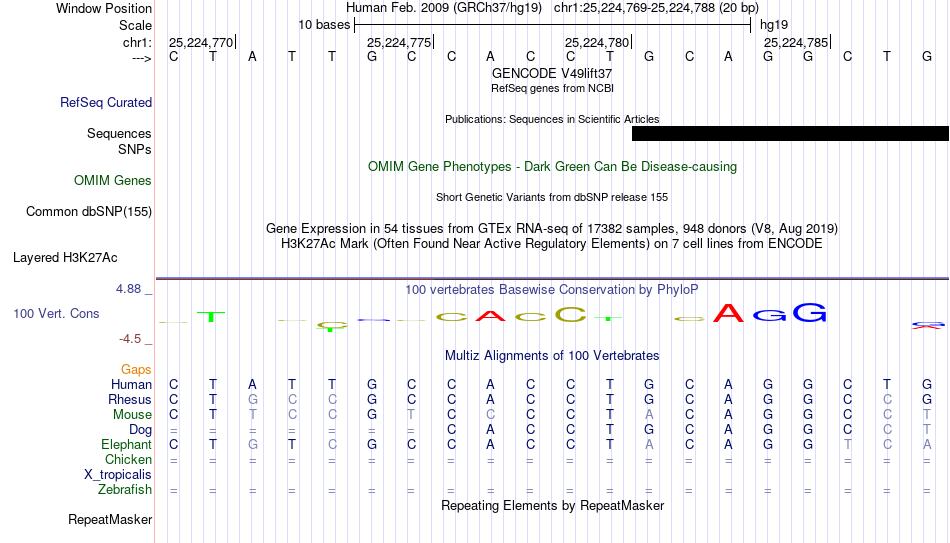Screen dimensions: 950x543
Task: Click the Window Position label
Action: coord(104,8)
